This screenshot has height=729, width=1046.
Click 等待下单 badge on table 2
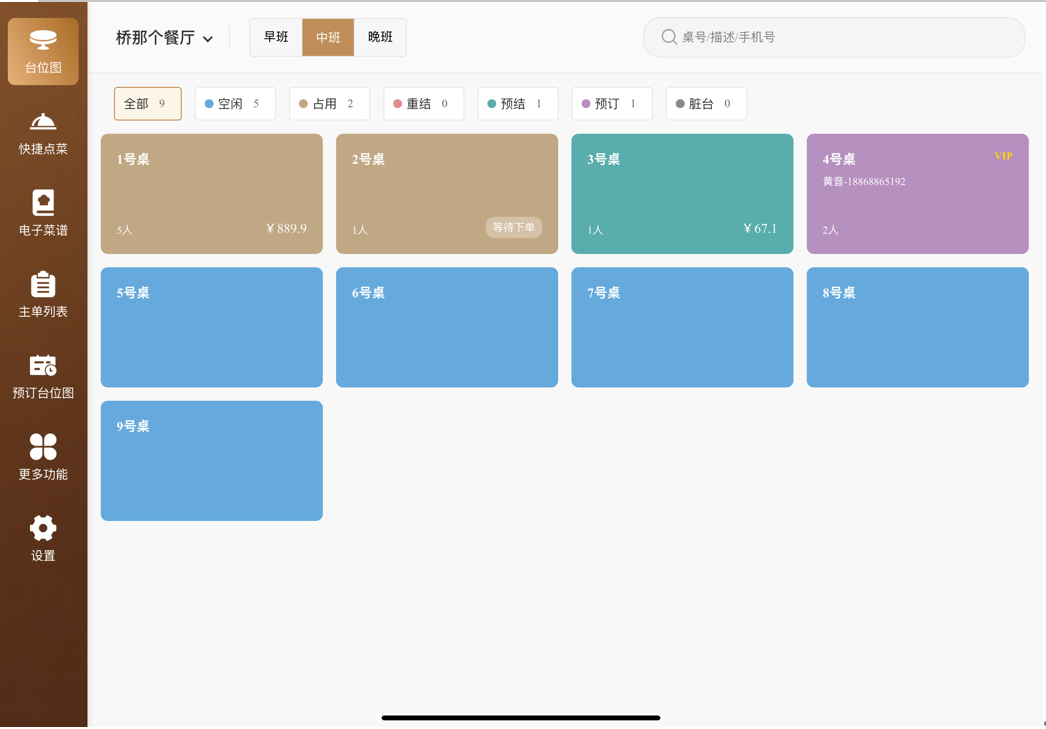coord(514,228)
